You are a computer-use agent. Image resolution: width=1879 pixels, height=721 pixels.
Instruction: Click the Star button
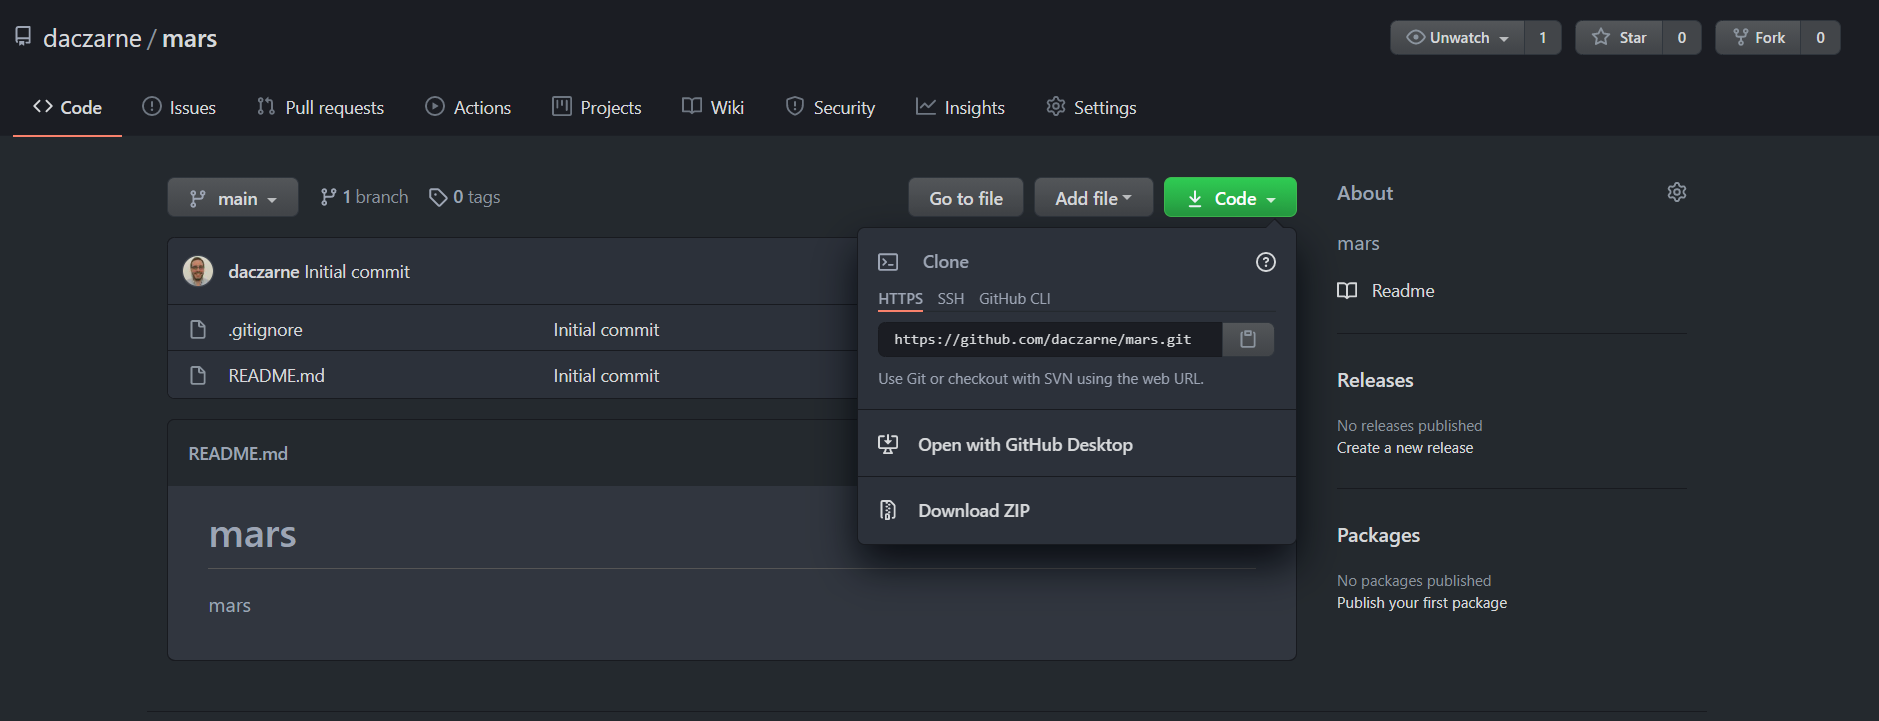click(1619, 38)
